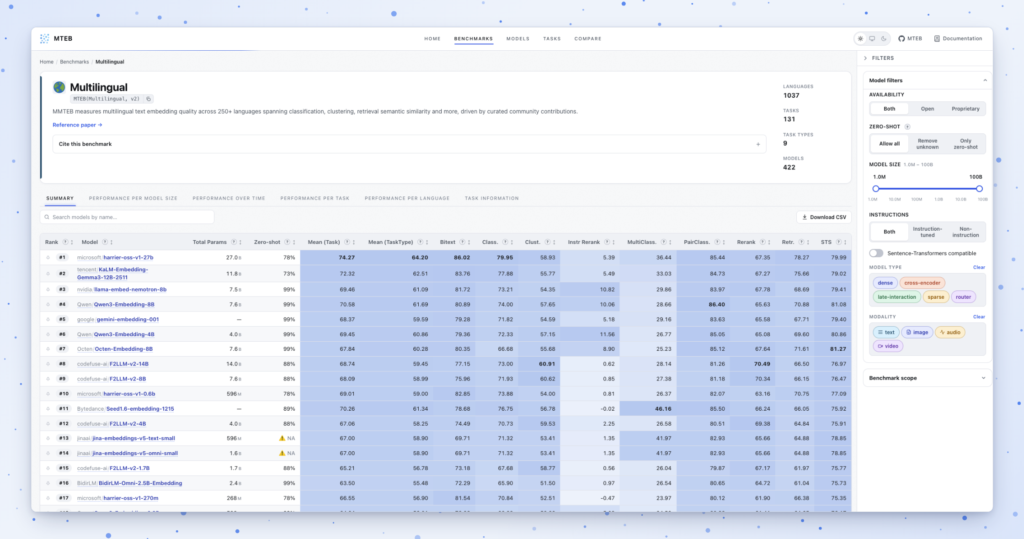The image size is (1024, 539).
Task: Open Rerank column options menu
Action: (x=769, y=242)
